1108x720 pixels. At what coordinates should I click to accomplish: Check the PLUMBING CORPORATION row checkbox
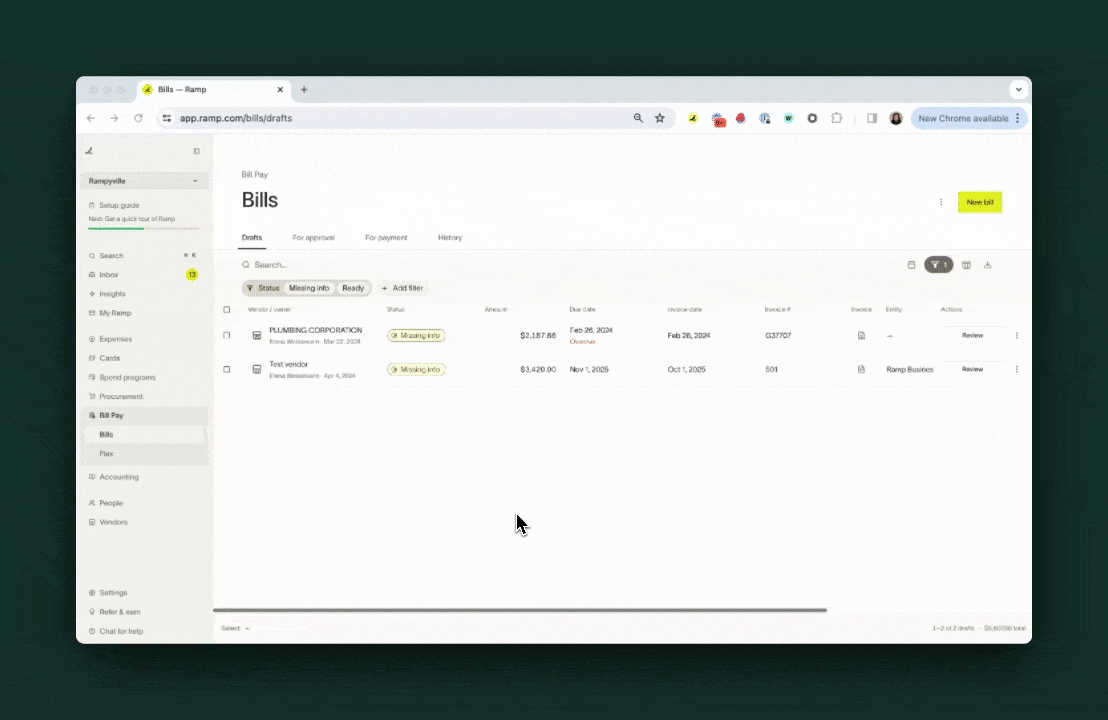(x=227, y=336)
